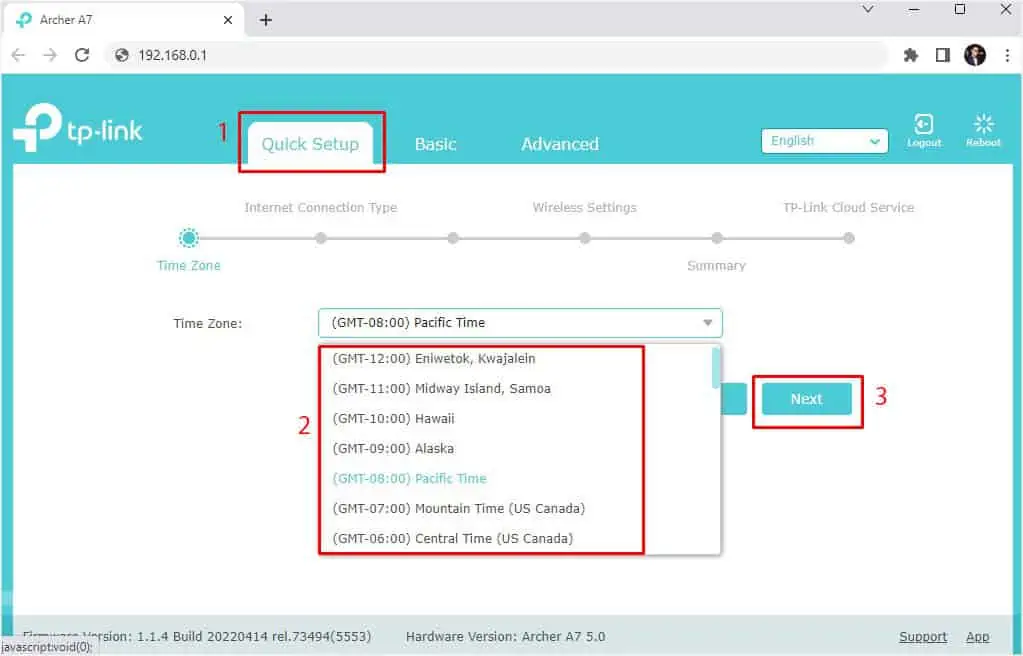Open a new browser tab with the plus icon
Image resolution: width=1023 pixels, height=656 pixels.
tap(266, 19)
